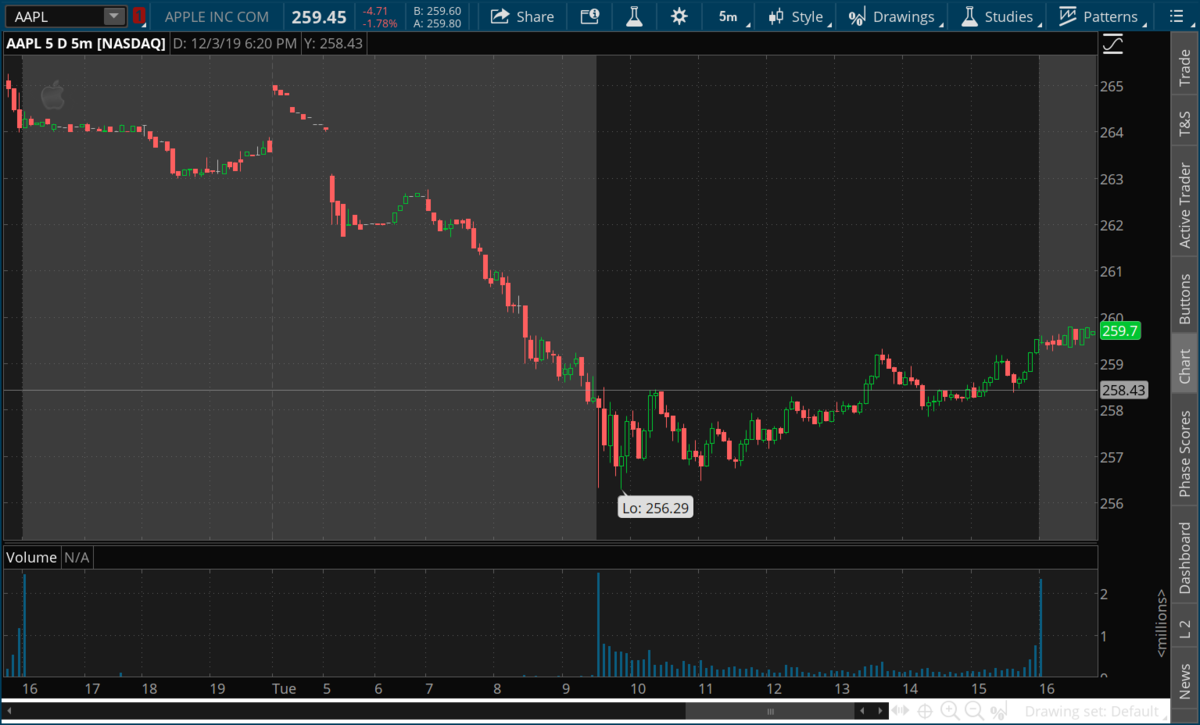
Task: Share the current chart
Action: (521, 16)
